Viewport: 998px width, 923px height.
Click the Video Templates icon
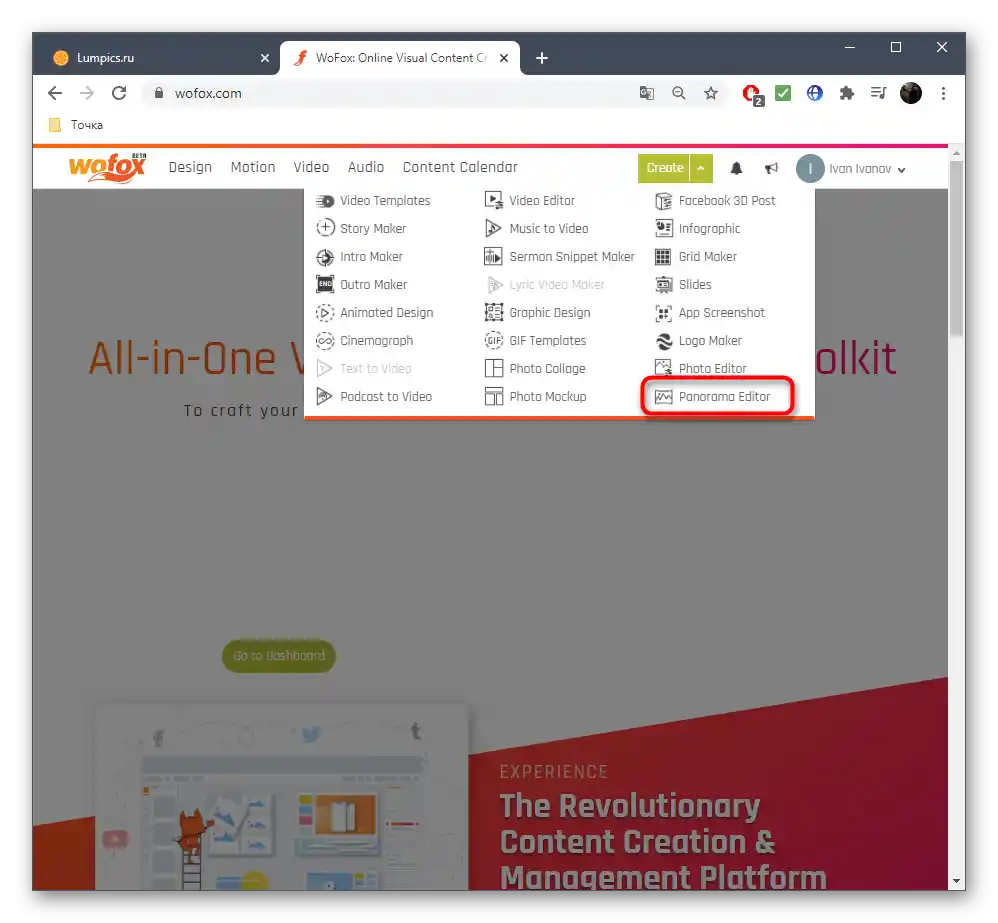[325, 201]
